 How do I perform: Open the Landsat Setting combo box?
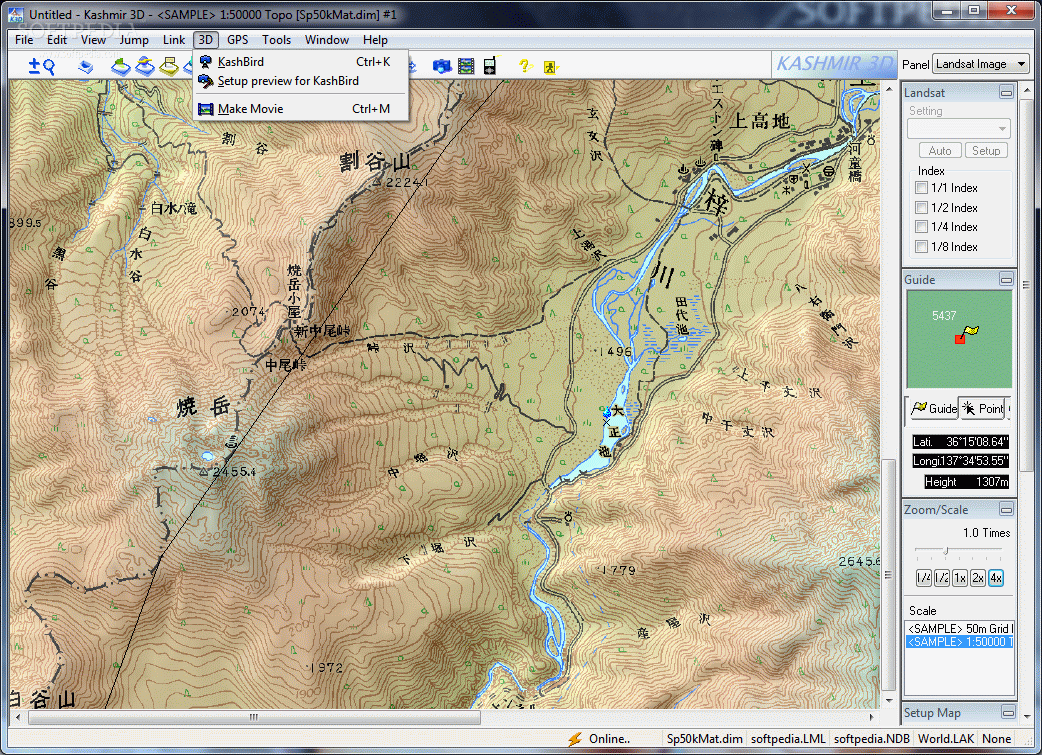[x=958, y=128]
